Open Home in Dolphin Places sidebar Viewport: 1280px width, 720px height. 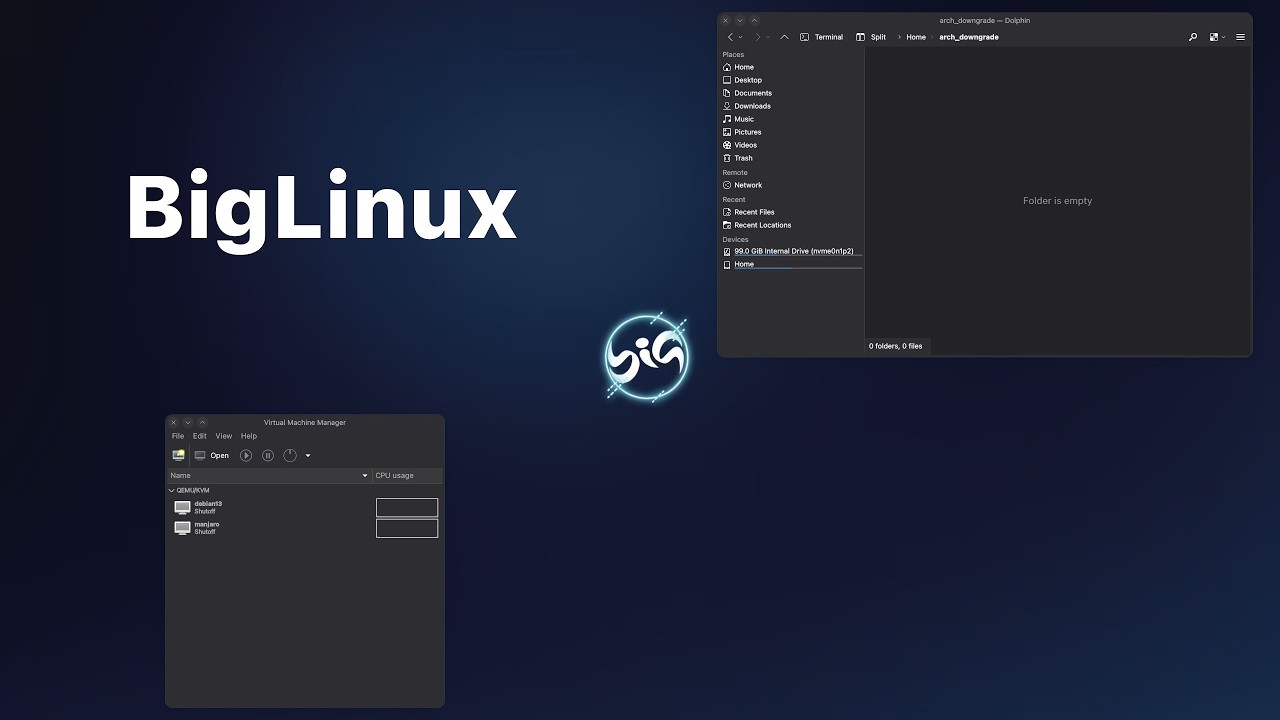pos(791,67)
